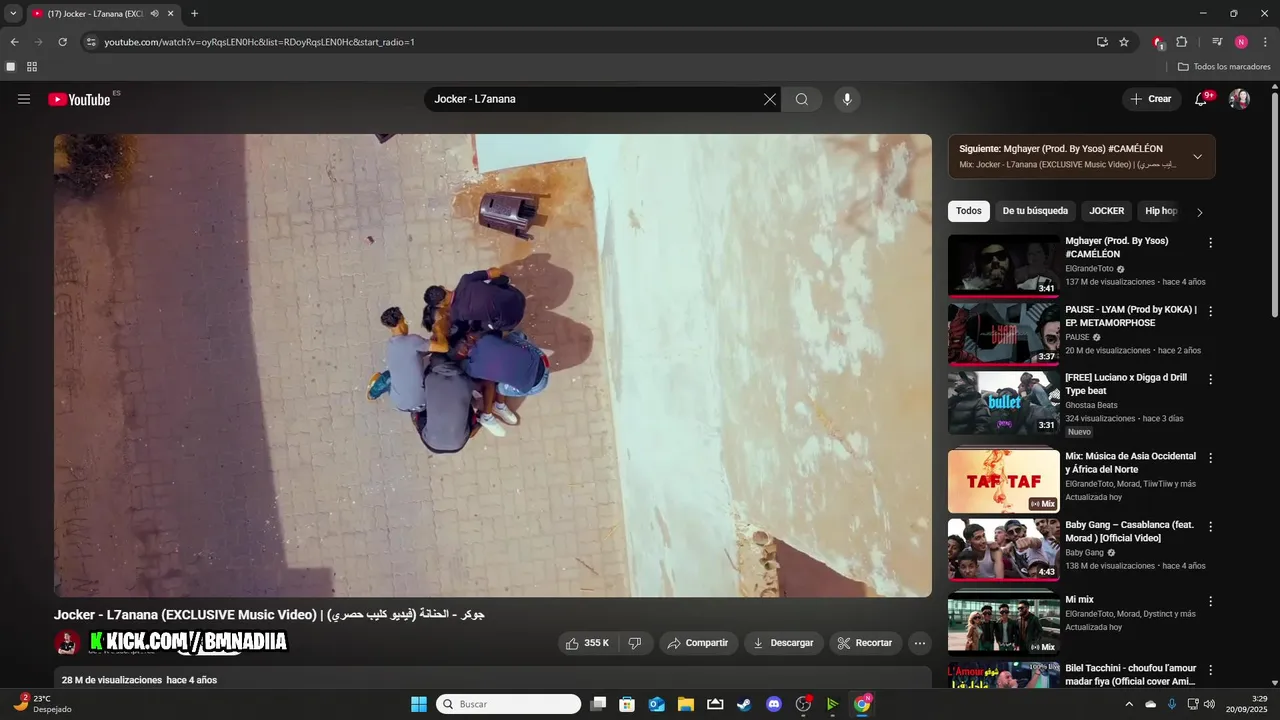The image size is (1280, 720).
Task: Switch to the Jocker - L7anana browser tab
Action: point(103,14)
